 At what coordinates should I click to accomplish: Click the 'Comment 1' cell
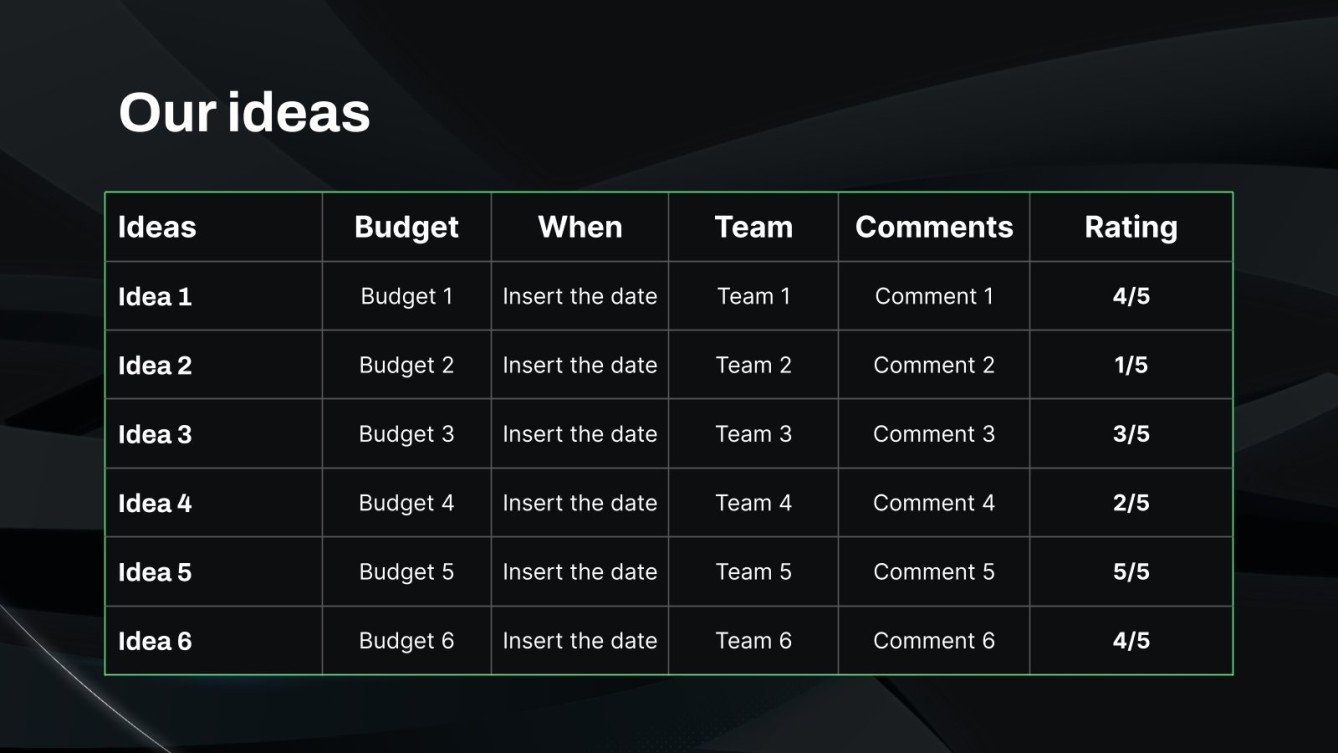coord(934,296)
